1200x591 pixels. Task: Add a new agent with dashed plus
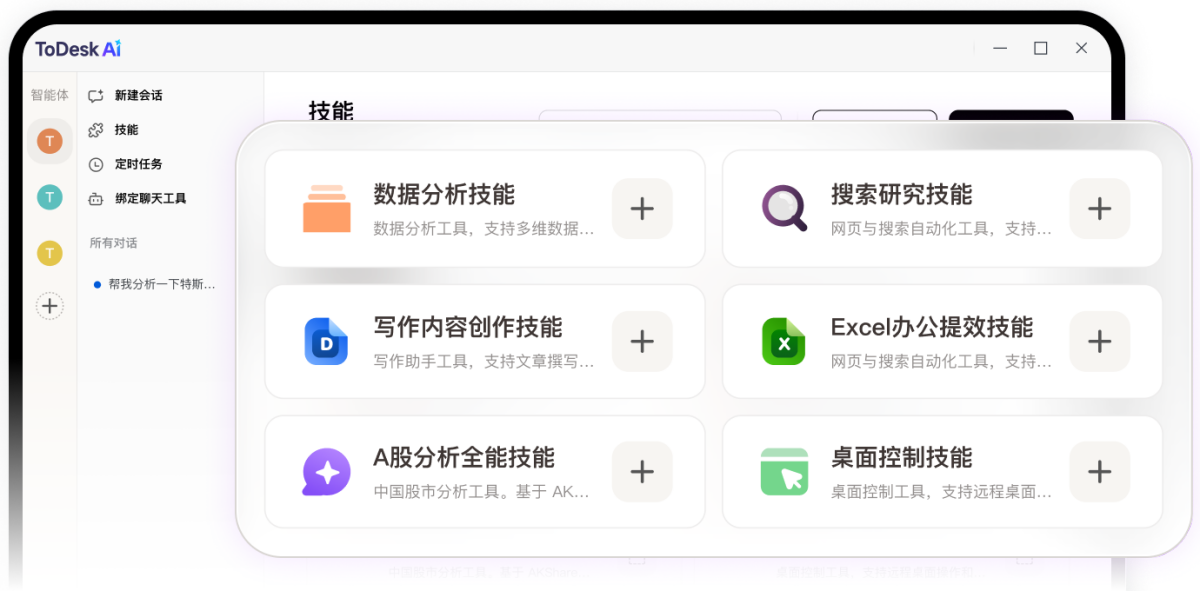coord(49,306)
